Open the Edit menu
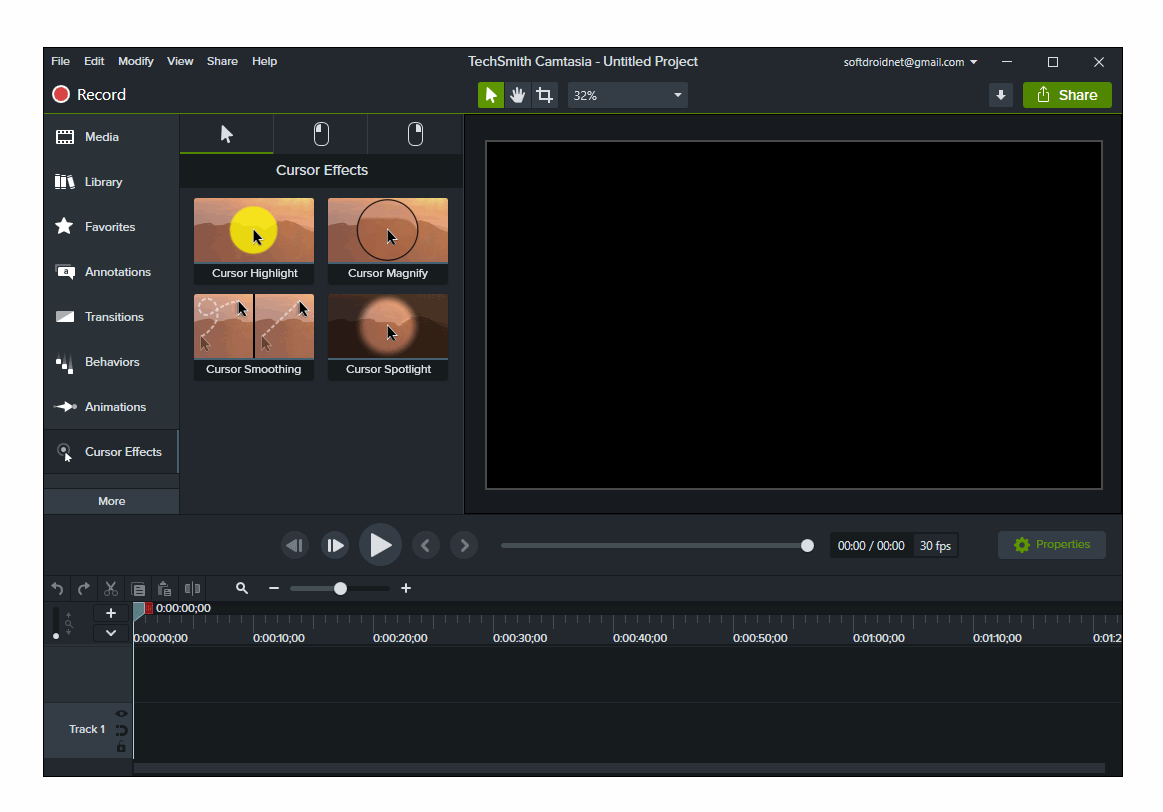This screenshot has width=1163, height=812. pyautogui.click(x=94, y=62)
